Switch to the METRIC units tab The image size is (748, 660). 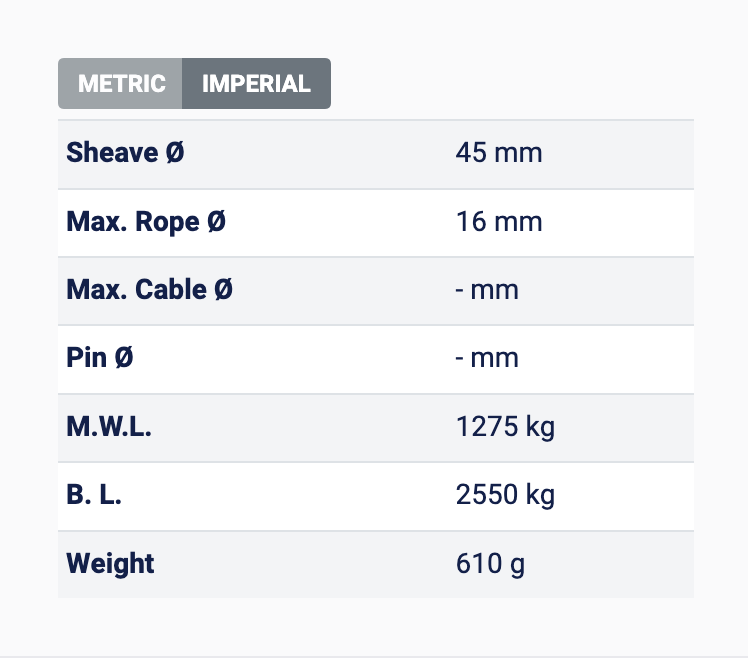pos(121,83)
